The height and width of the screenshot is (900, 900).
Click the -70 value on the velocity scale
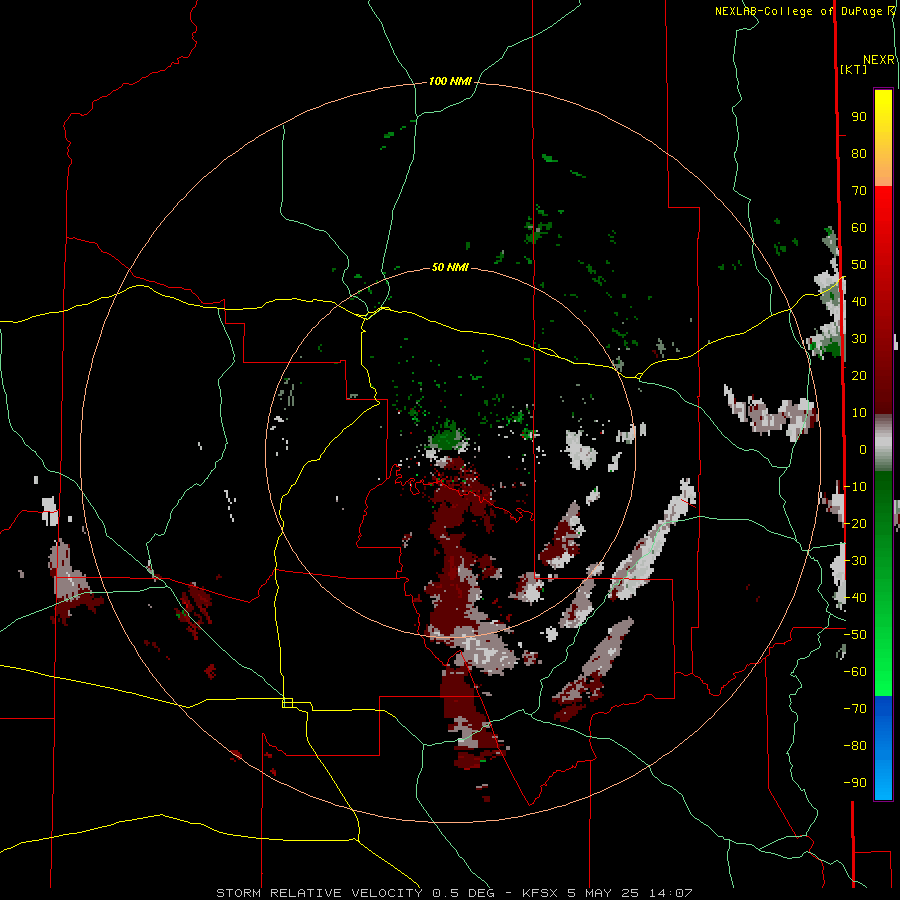point(855,708)
